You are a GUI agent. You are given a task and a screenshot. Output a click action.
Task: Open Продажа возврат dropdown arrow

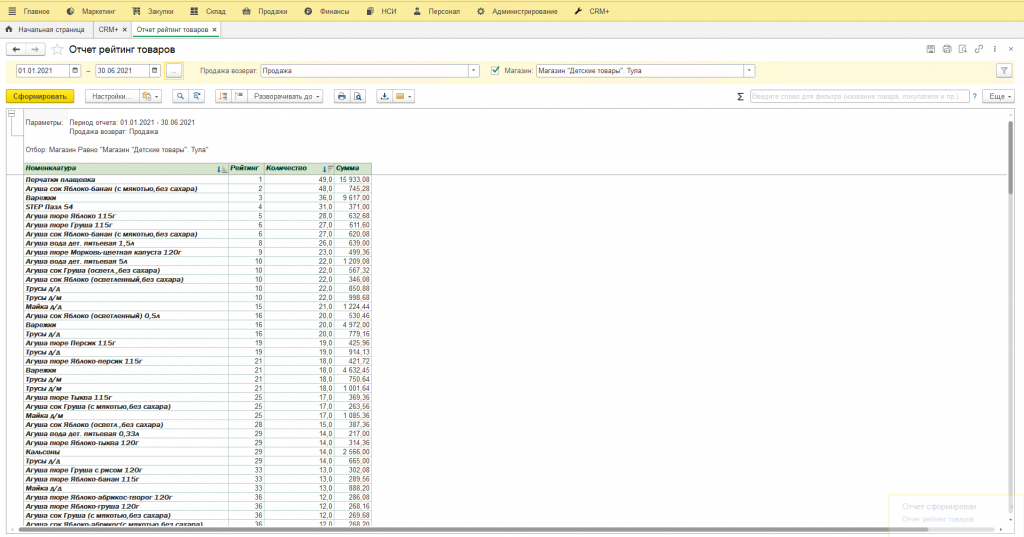tap(473, 71)
